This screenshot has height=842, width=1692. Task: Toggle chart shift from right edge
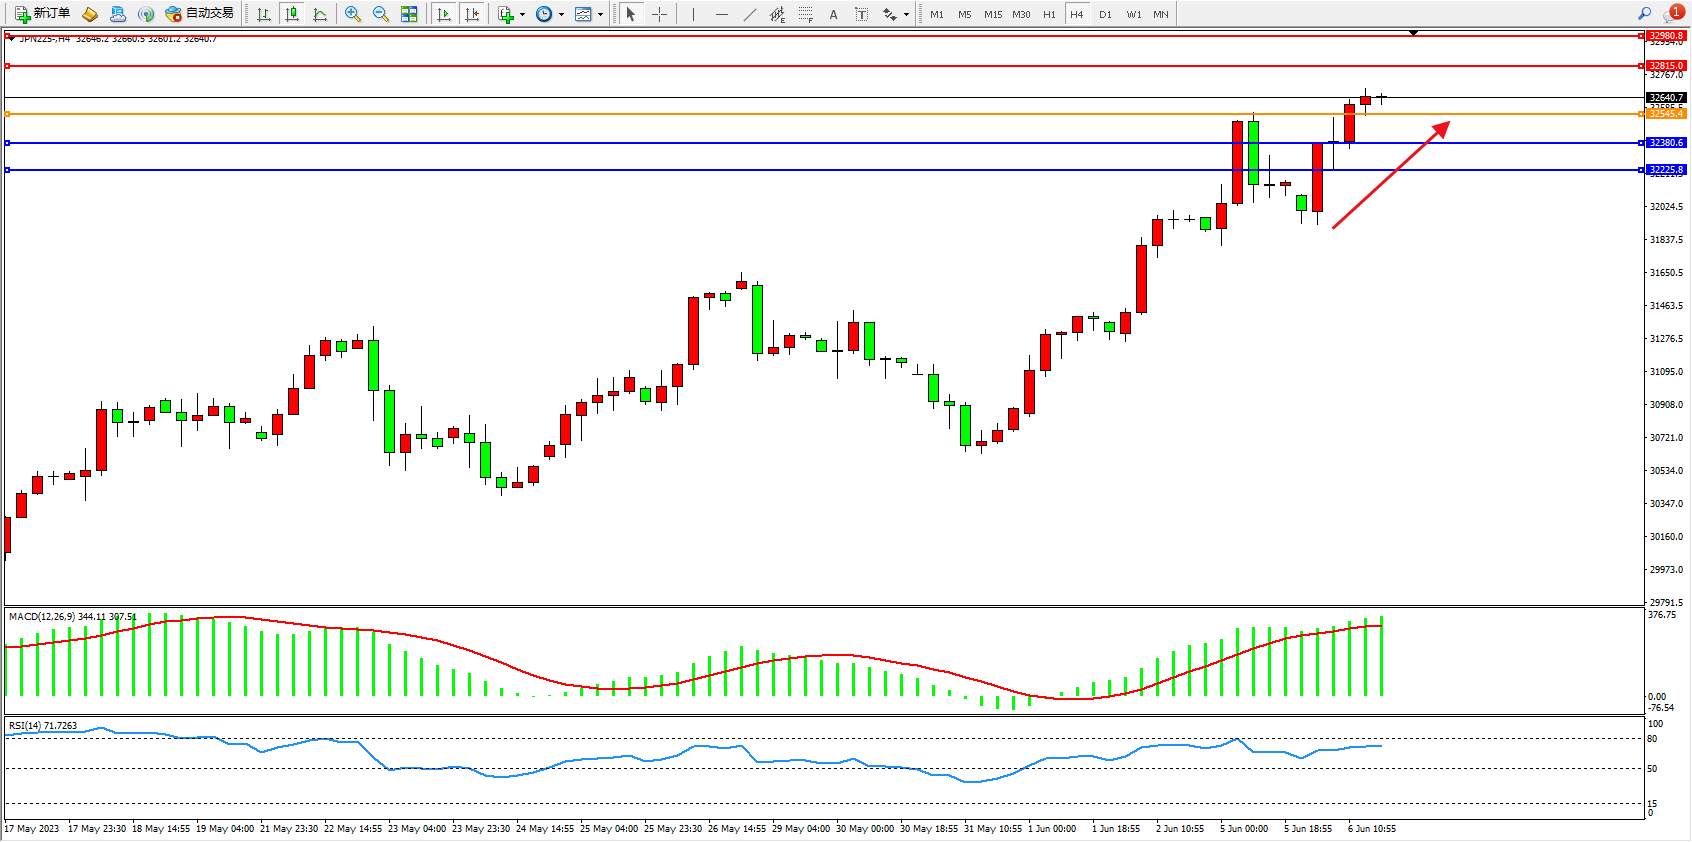473,14
